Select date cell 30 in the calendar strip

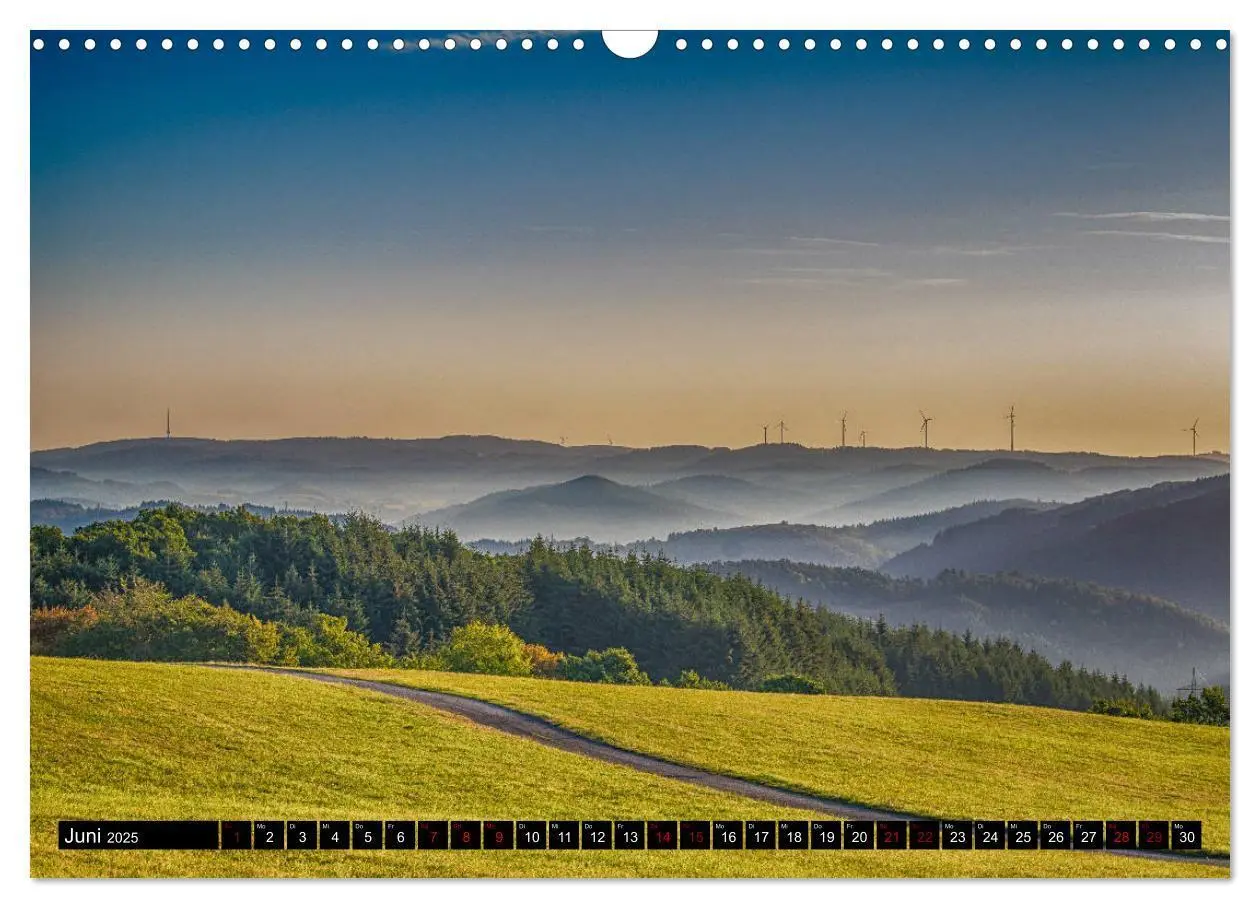click(x=1186, y=836)
